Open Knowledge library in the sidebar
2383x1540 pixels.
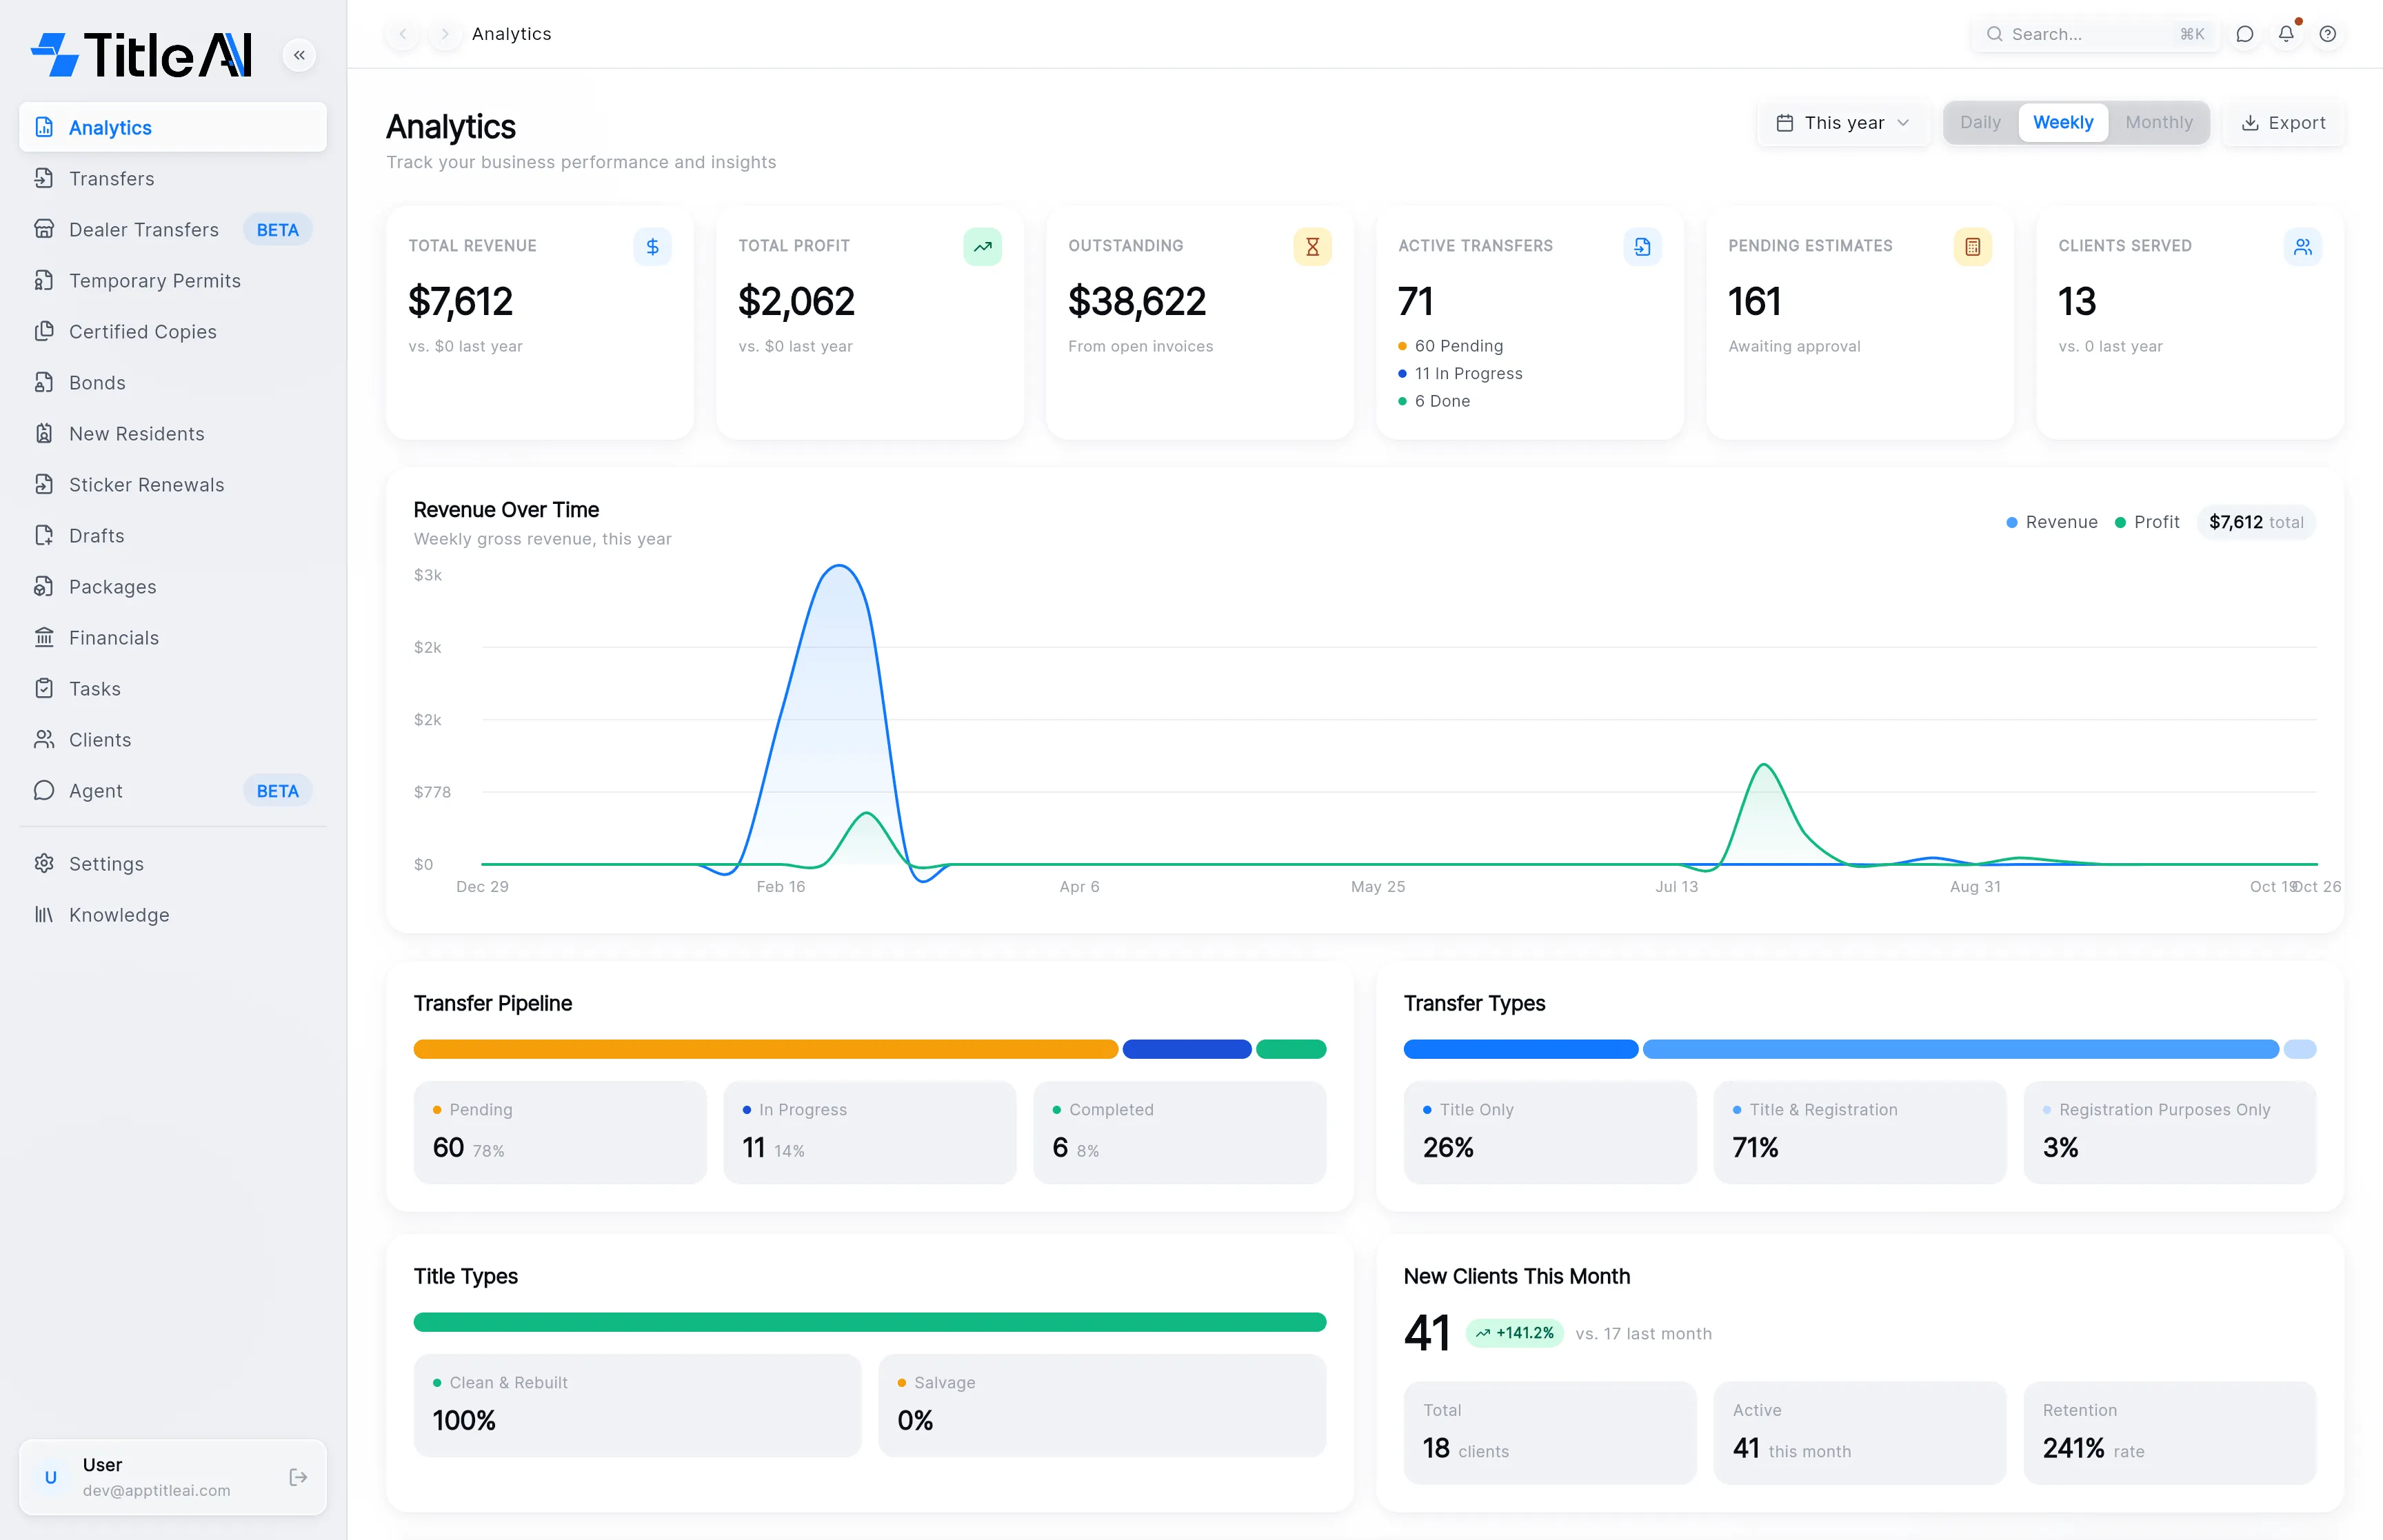173,915
